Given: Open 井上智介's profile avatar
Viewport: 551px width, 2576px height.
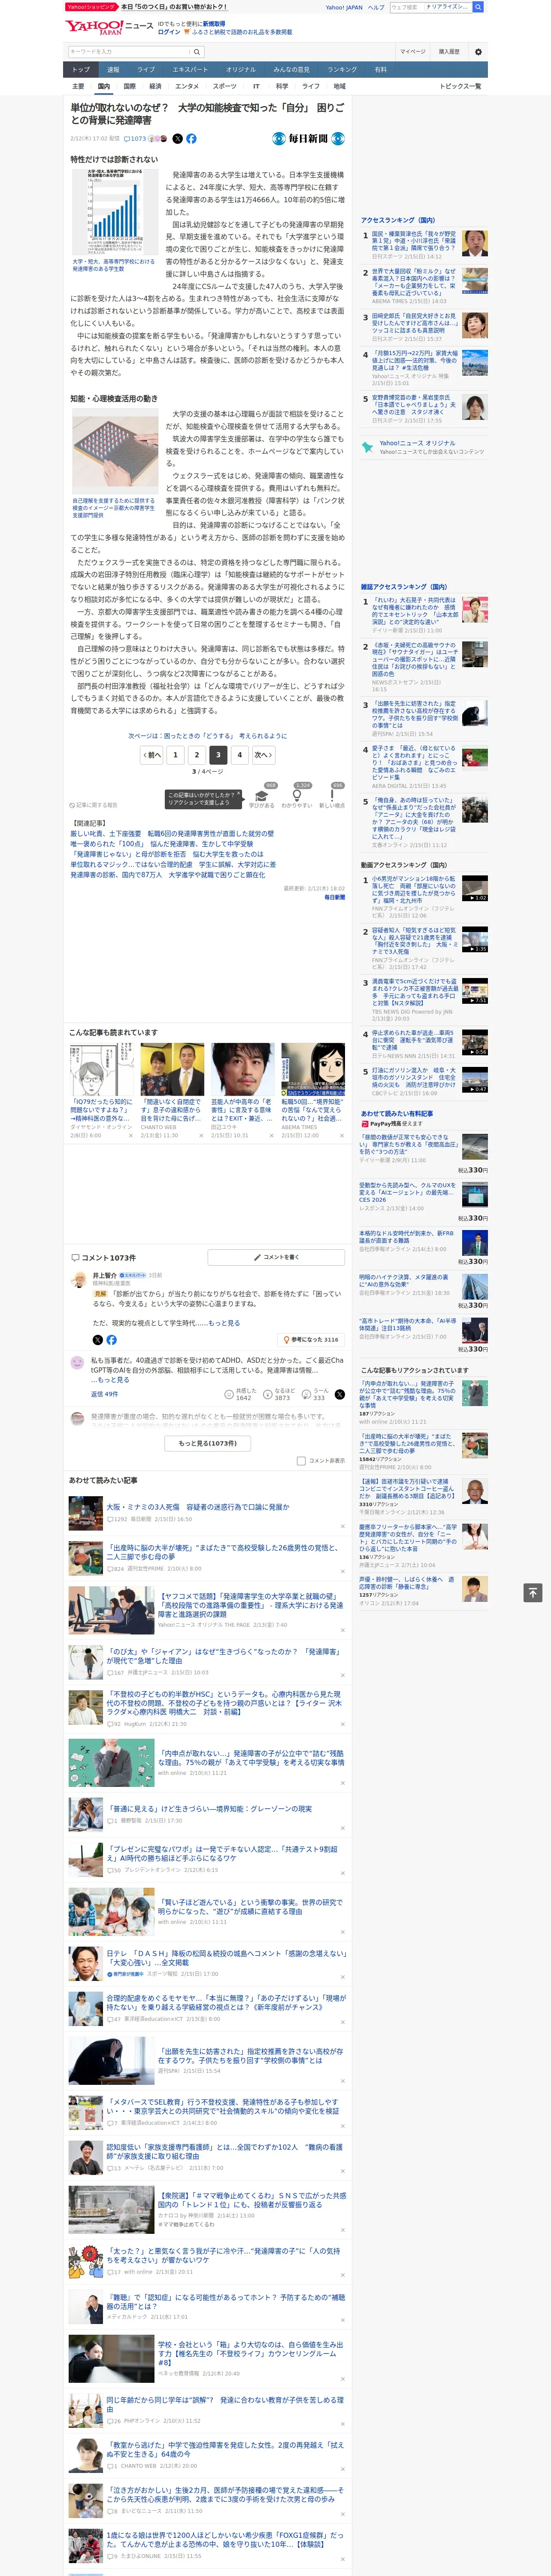Looking at the screenshot, I should pyautogui.click(x=78, y=1280).
